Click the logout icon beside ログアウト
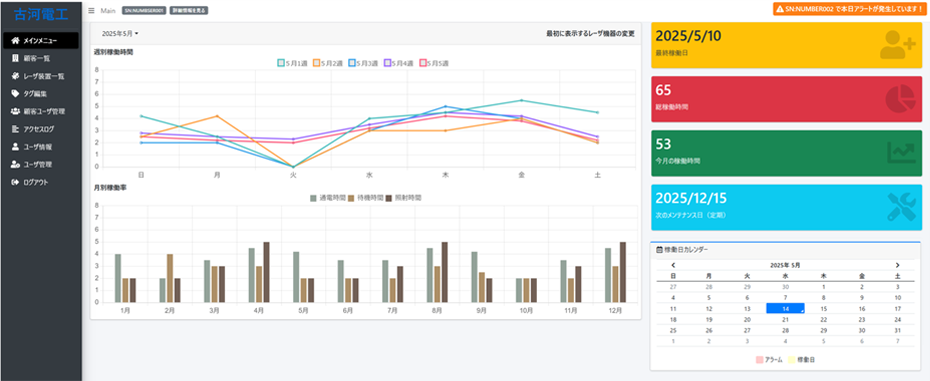The width and height of the screenshot is (930, 381). (x=16, y=182)
